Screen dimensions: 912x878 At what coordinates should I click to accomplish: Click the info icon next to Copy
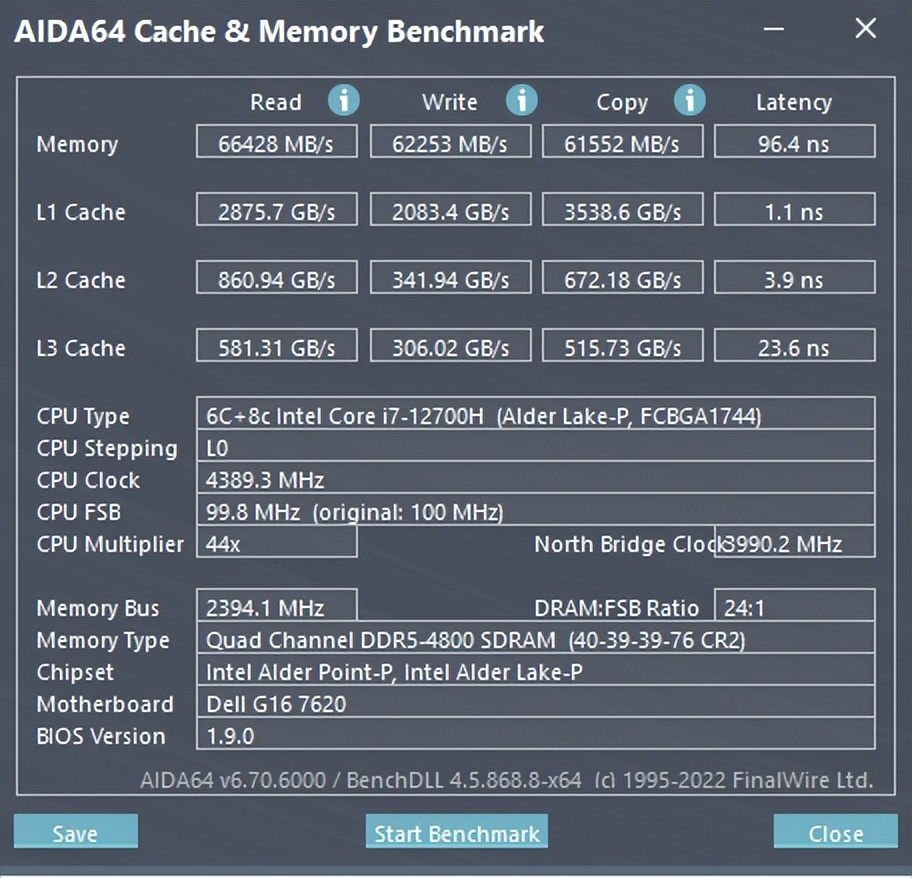(x=689, y=100)
